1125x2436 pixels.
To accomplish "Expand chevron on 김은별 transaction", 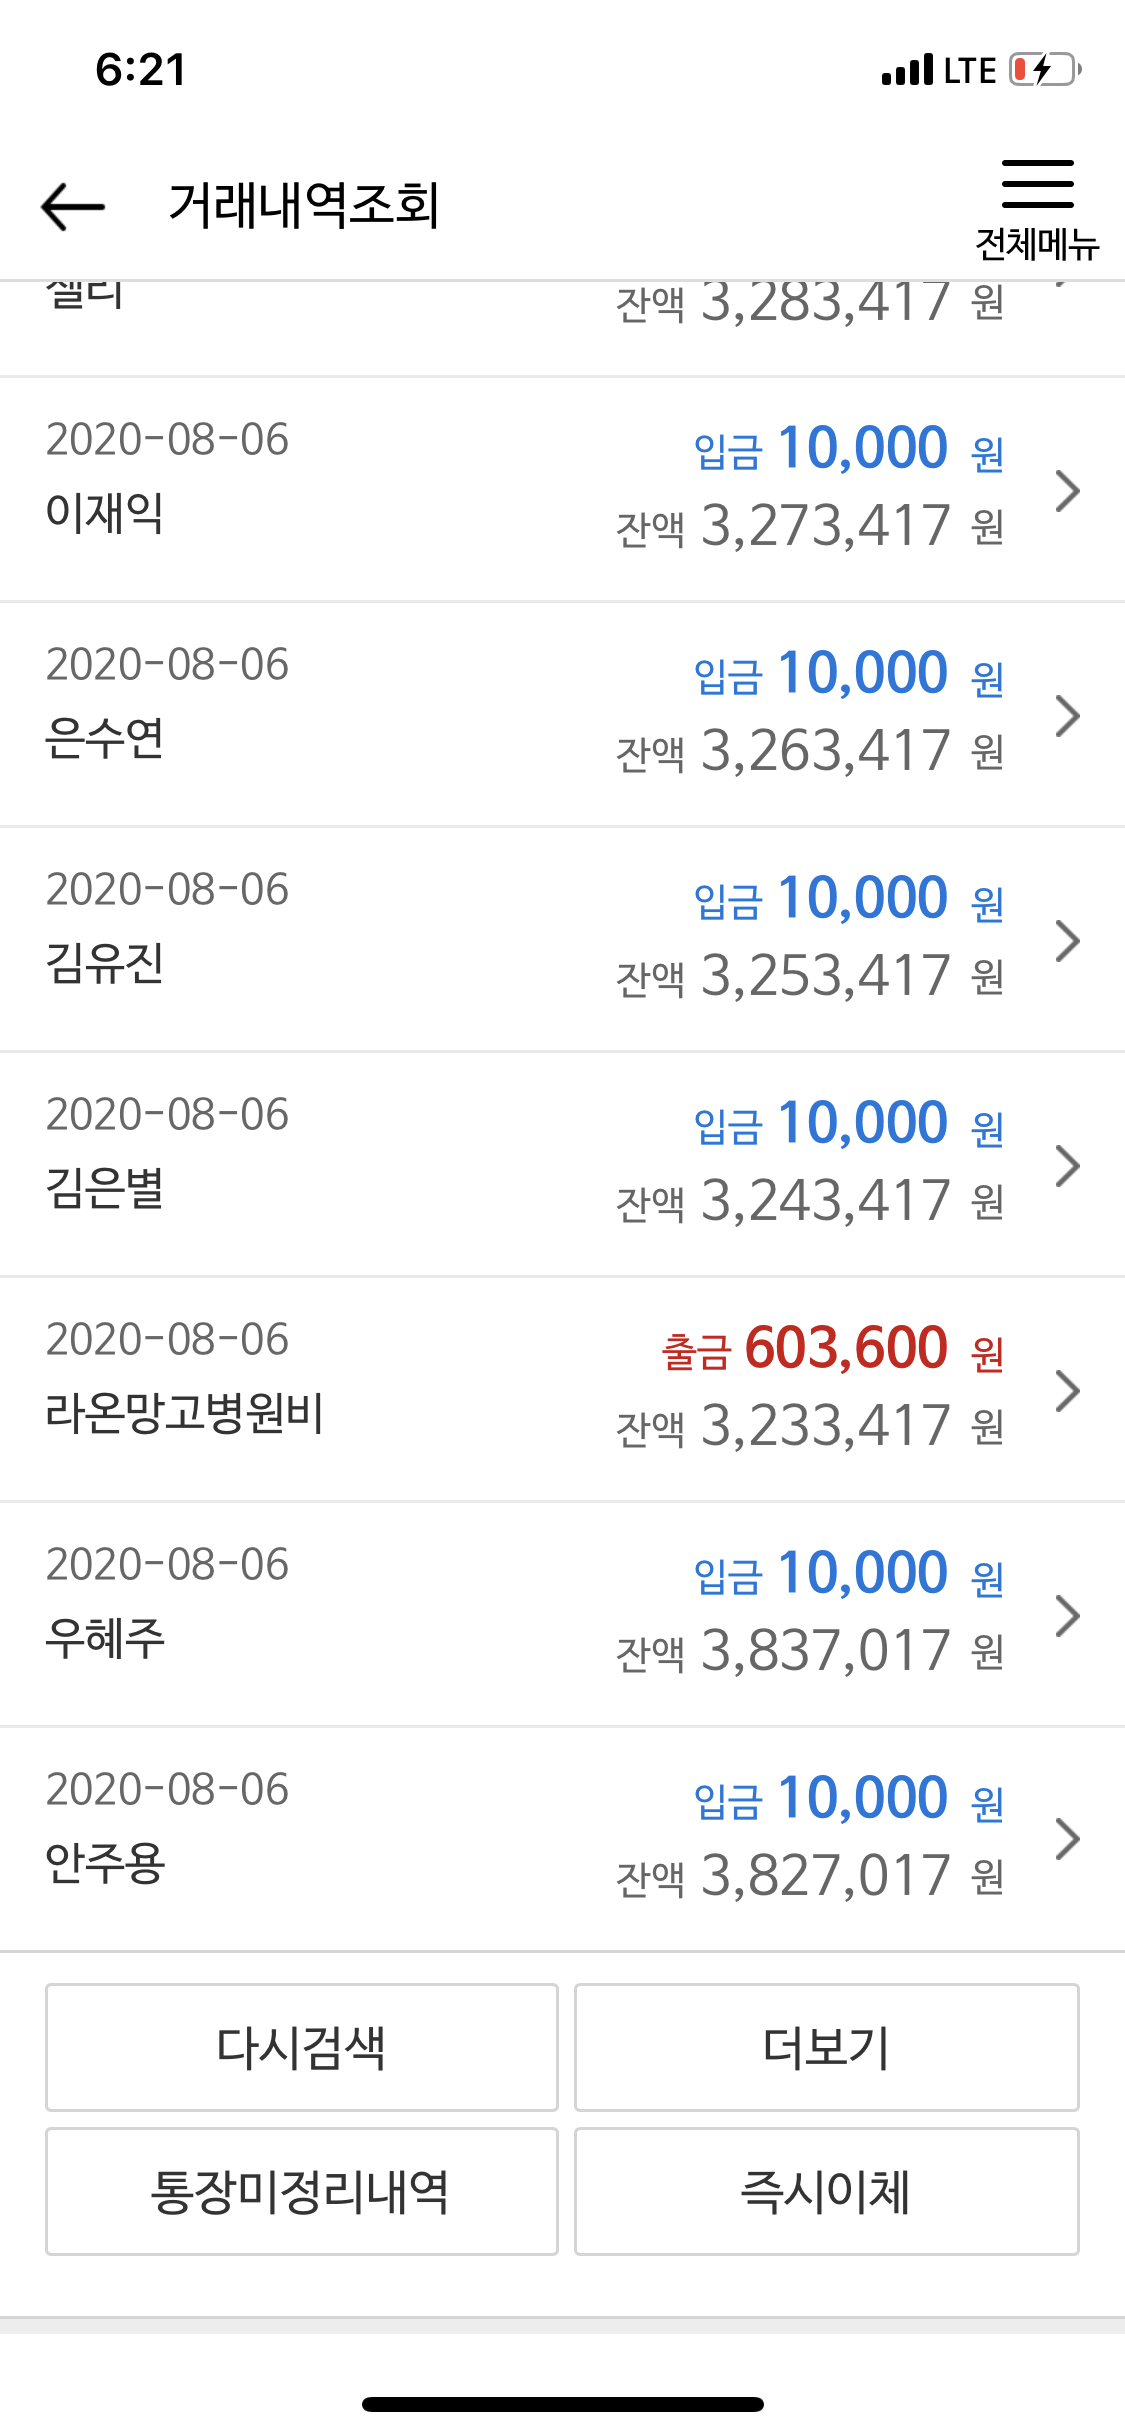I will coord(1068,1166).
